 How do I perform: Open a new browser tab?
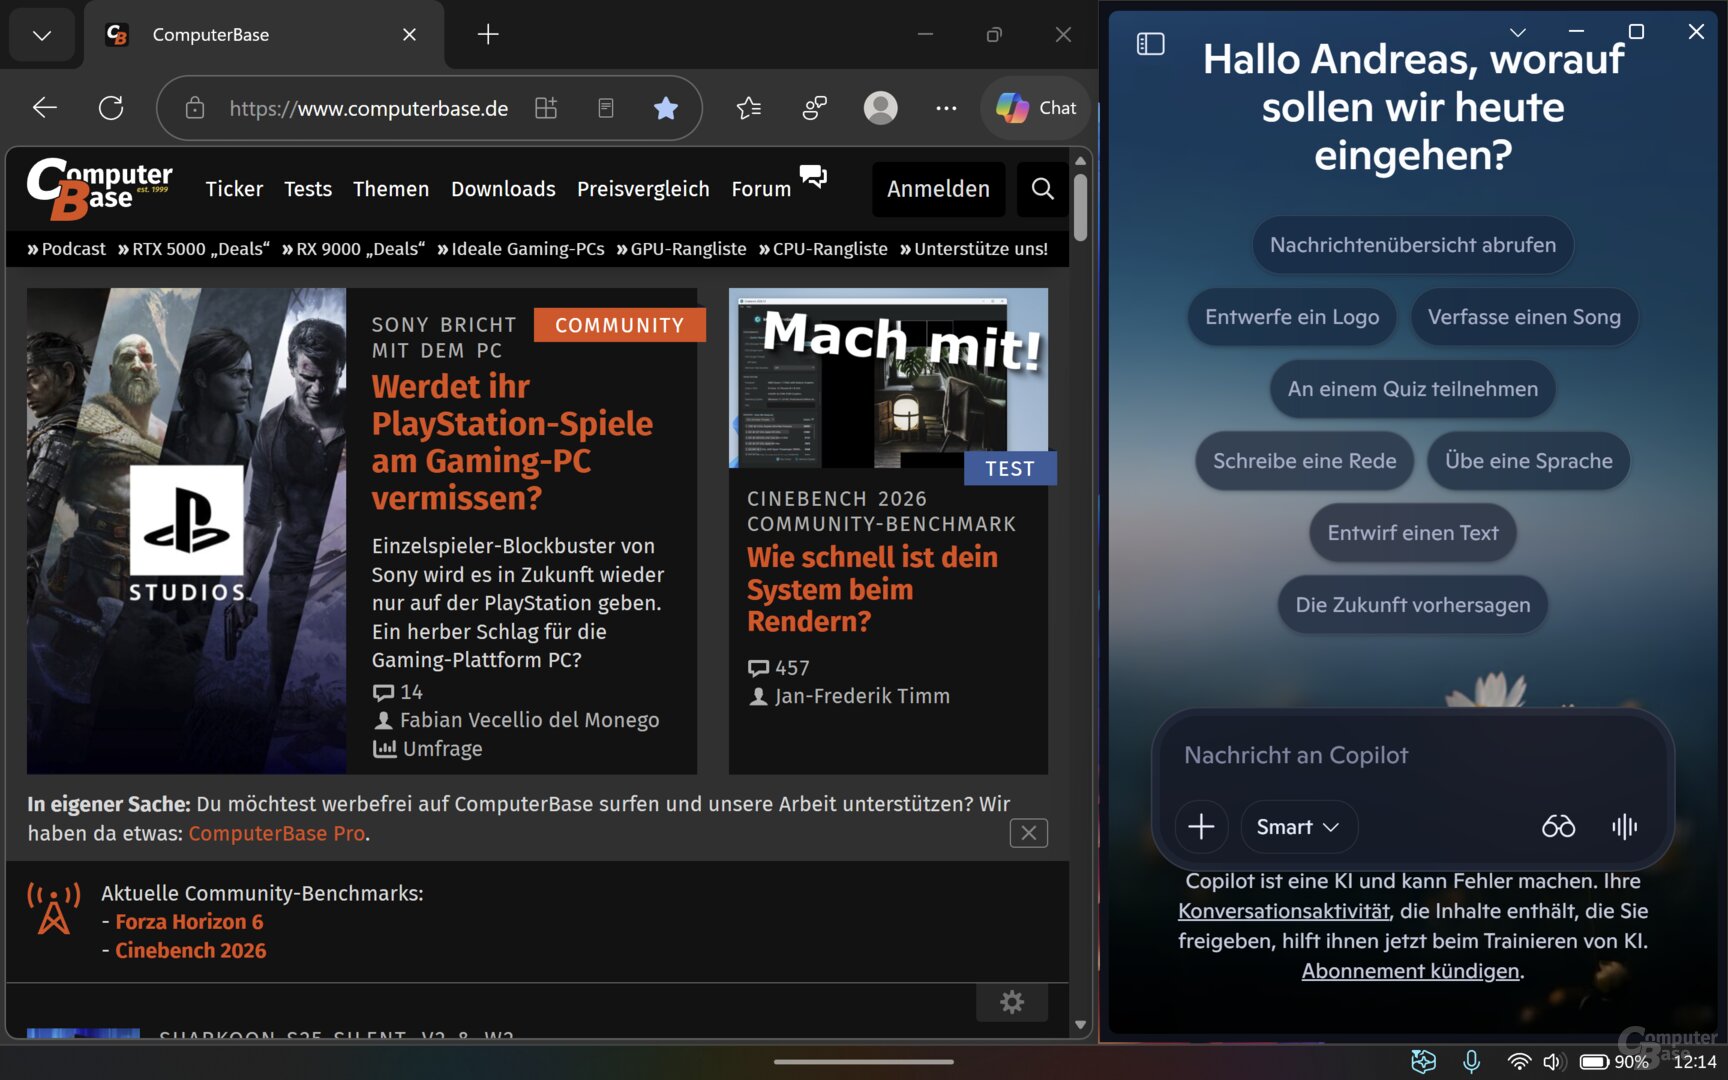pos(488,35)
